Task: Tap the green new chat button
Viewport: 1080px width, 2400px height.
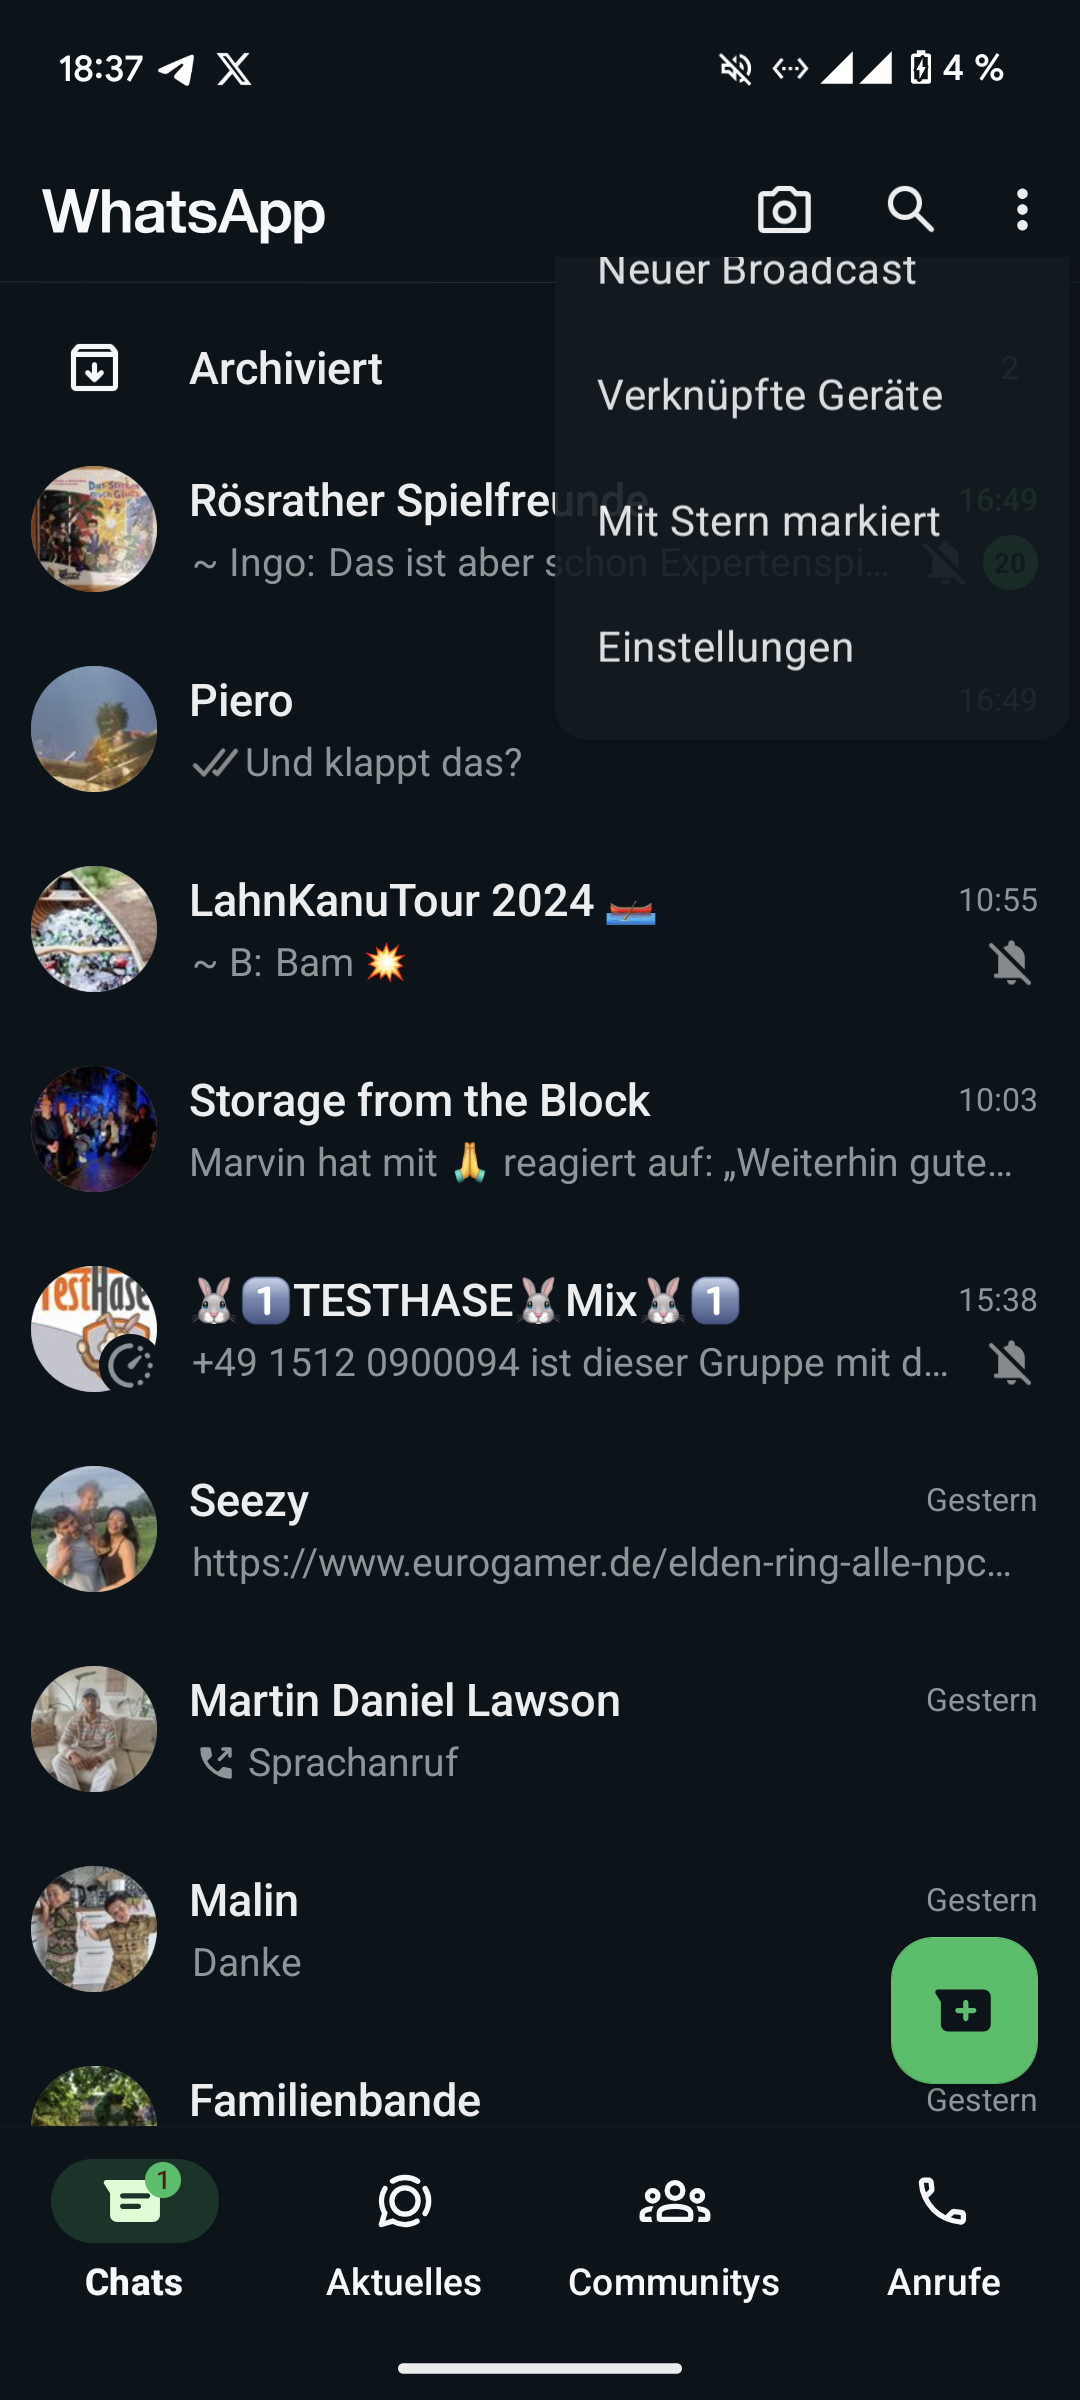Action: pyautogui.click(x=964, y=2010)
